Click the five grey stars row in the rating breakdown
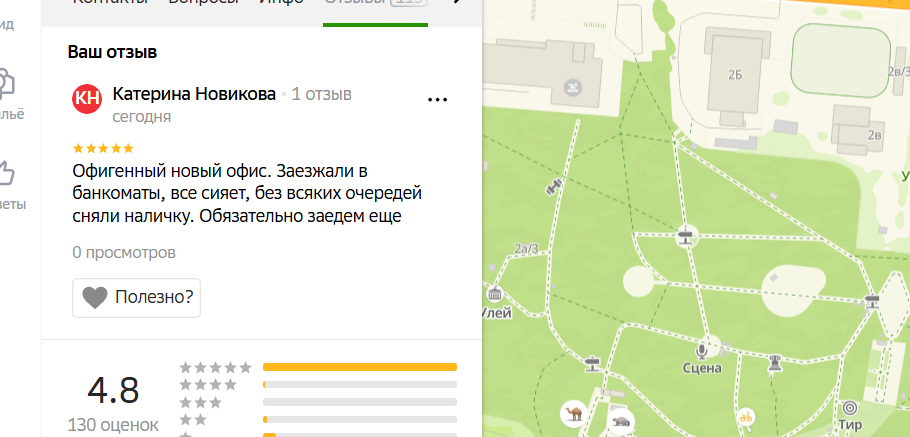 click(x=215, y=367)
